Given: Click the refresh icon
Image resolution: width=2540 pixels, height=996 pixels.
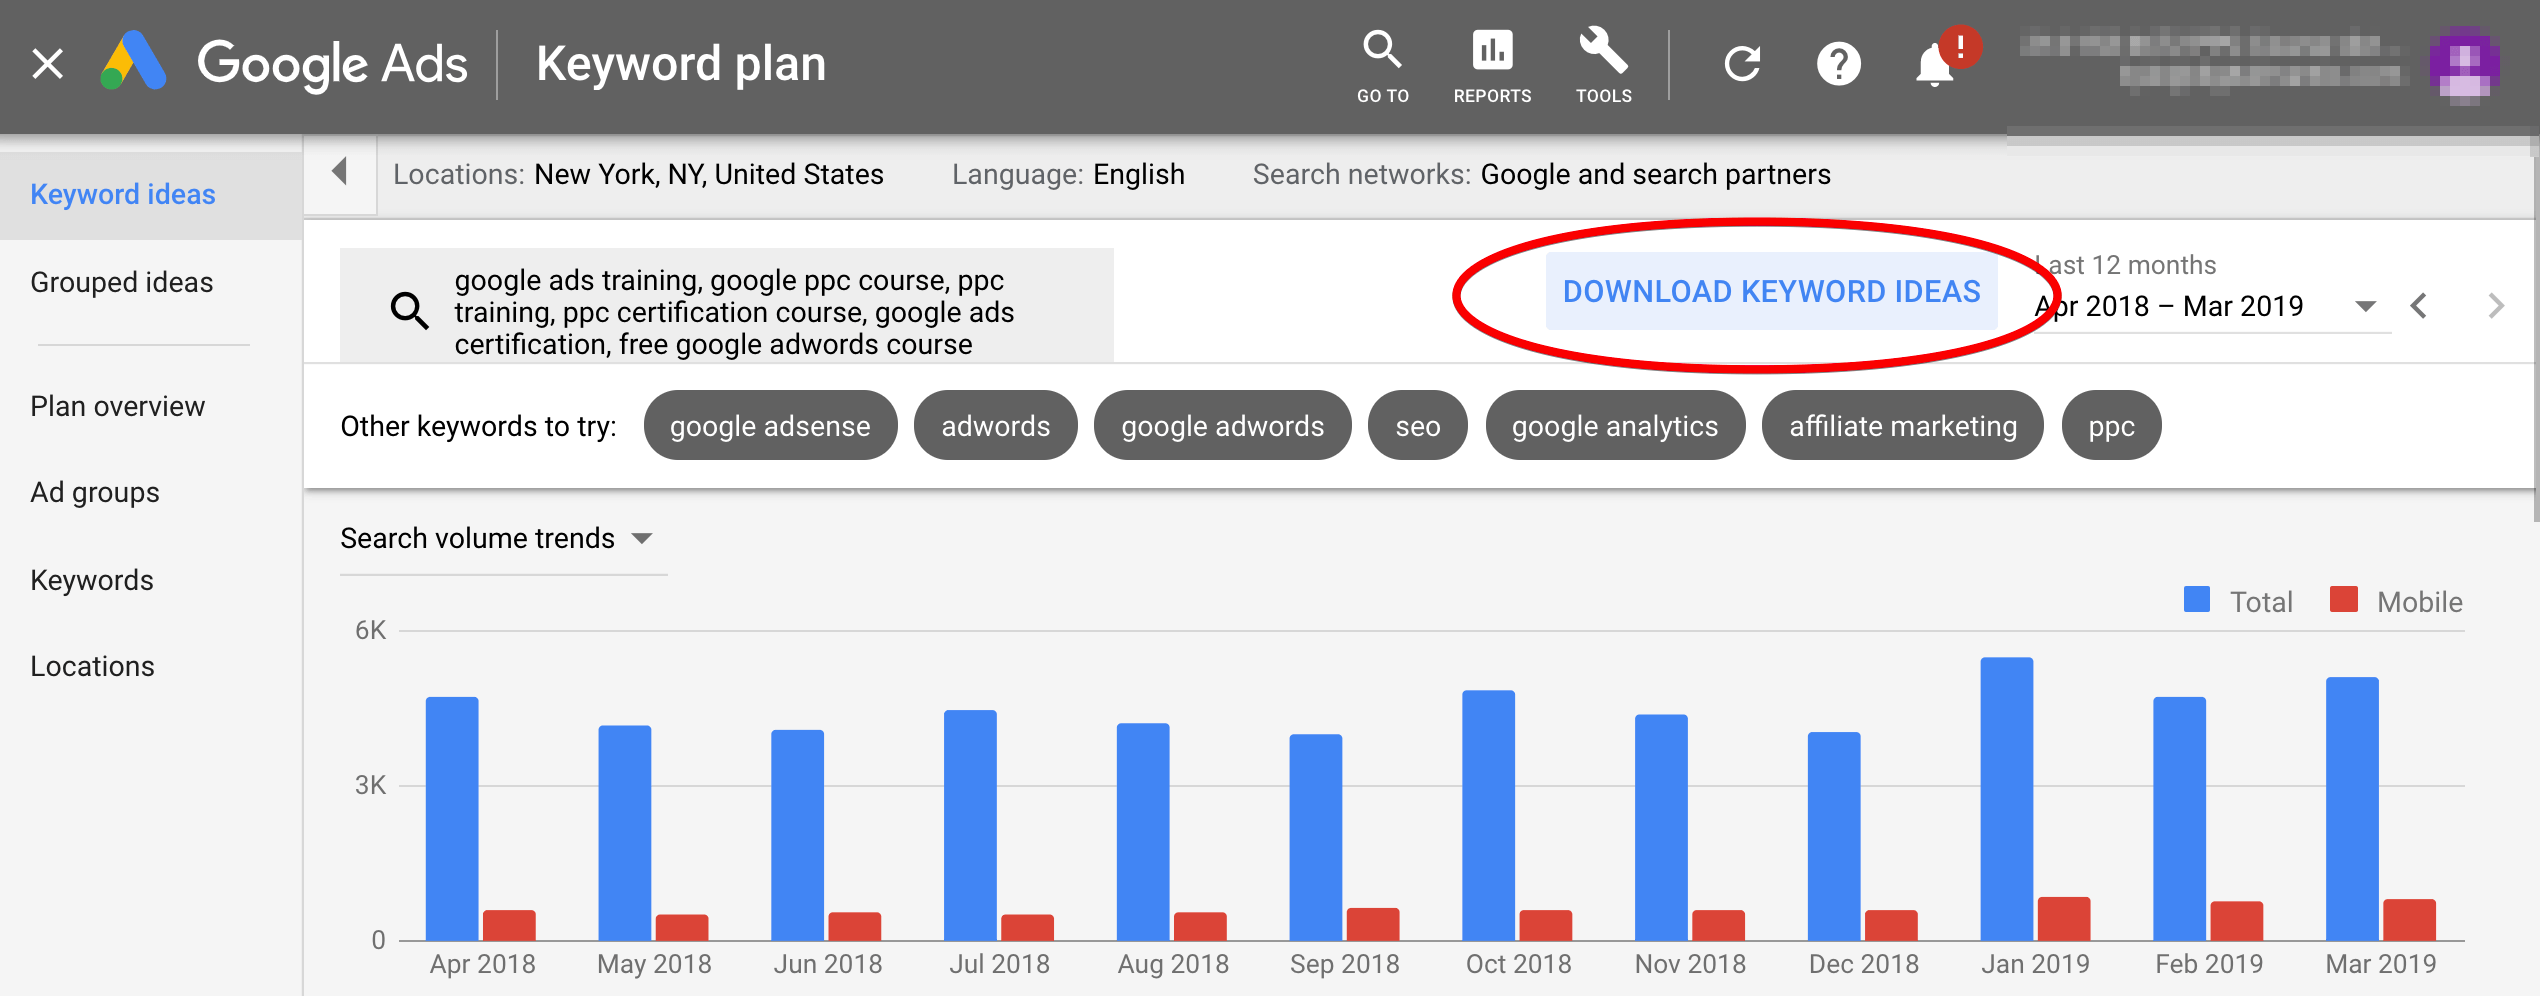Looking at the screenshot, I should (x=1742, y=64).
